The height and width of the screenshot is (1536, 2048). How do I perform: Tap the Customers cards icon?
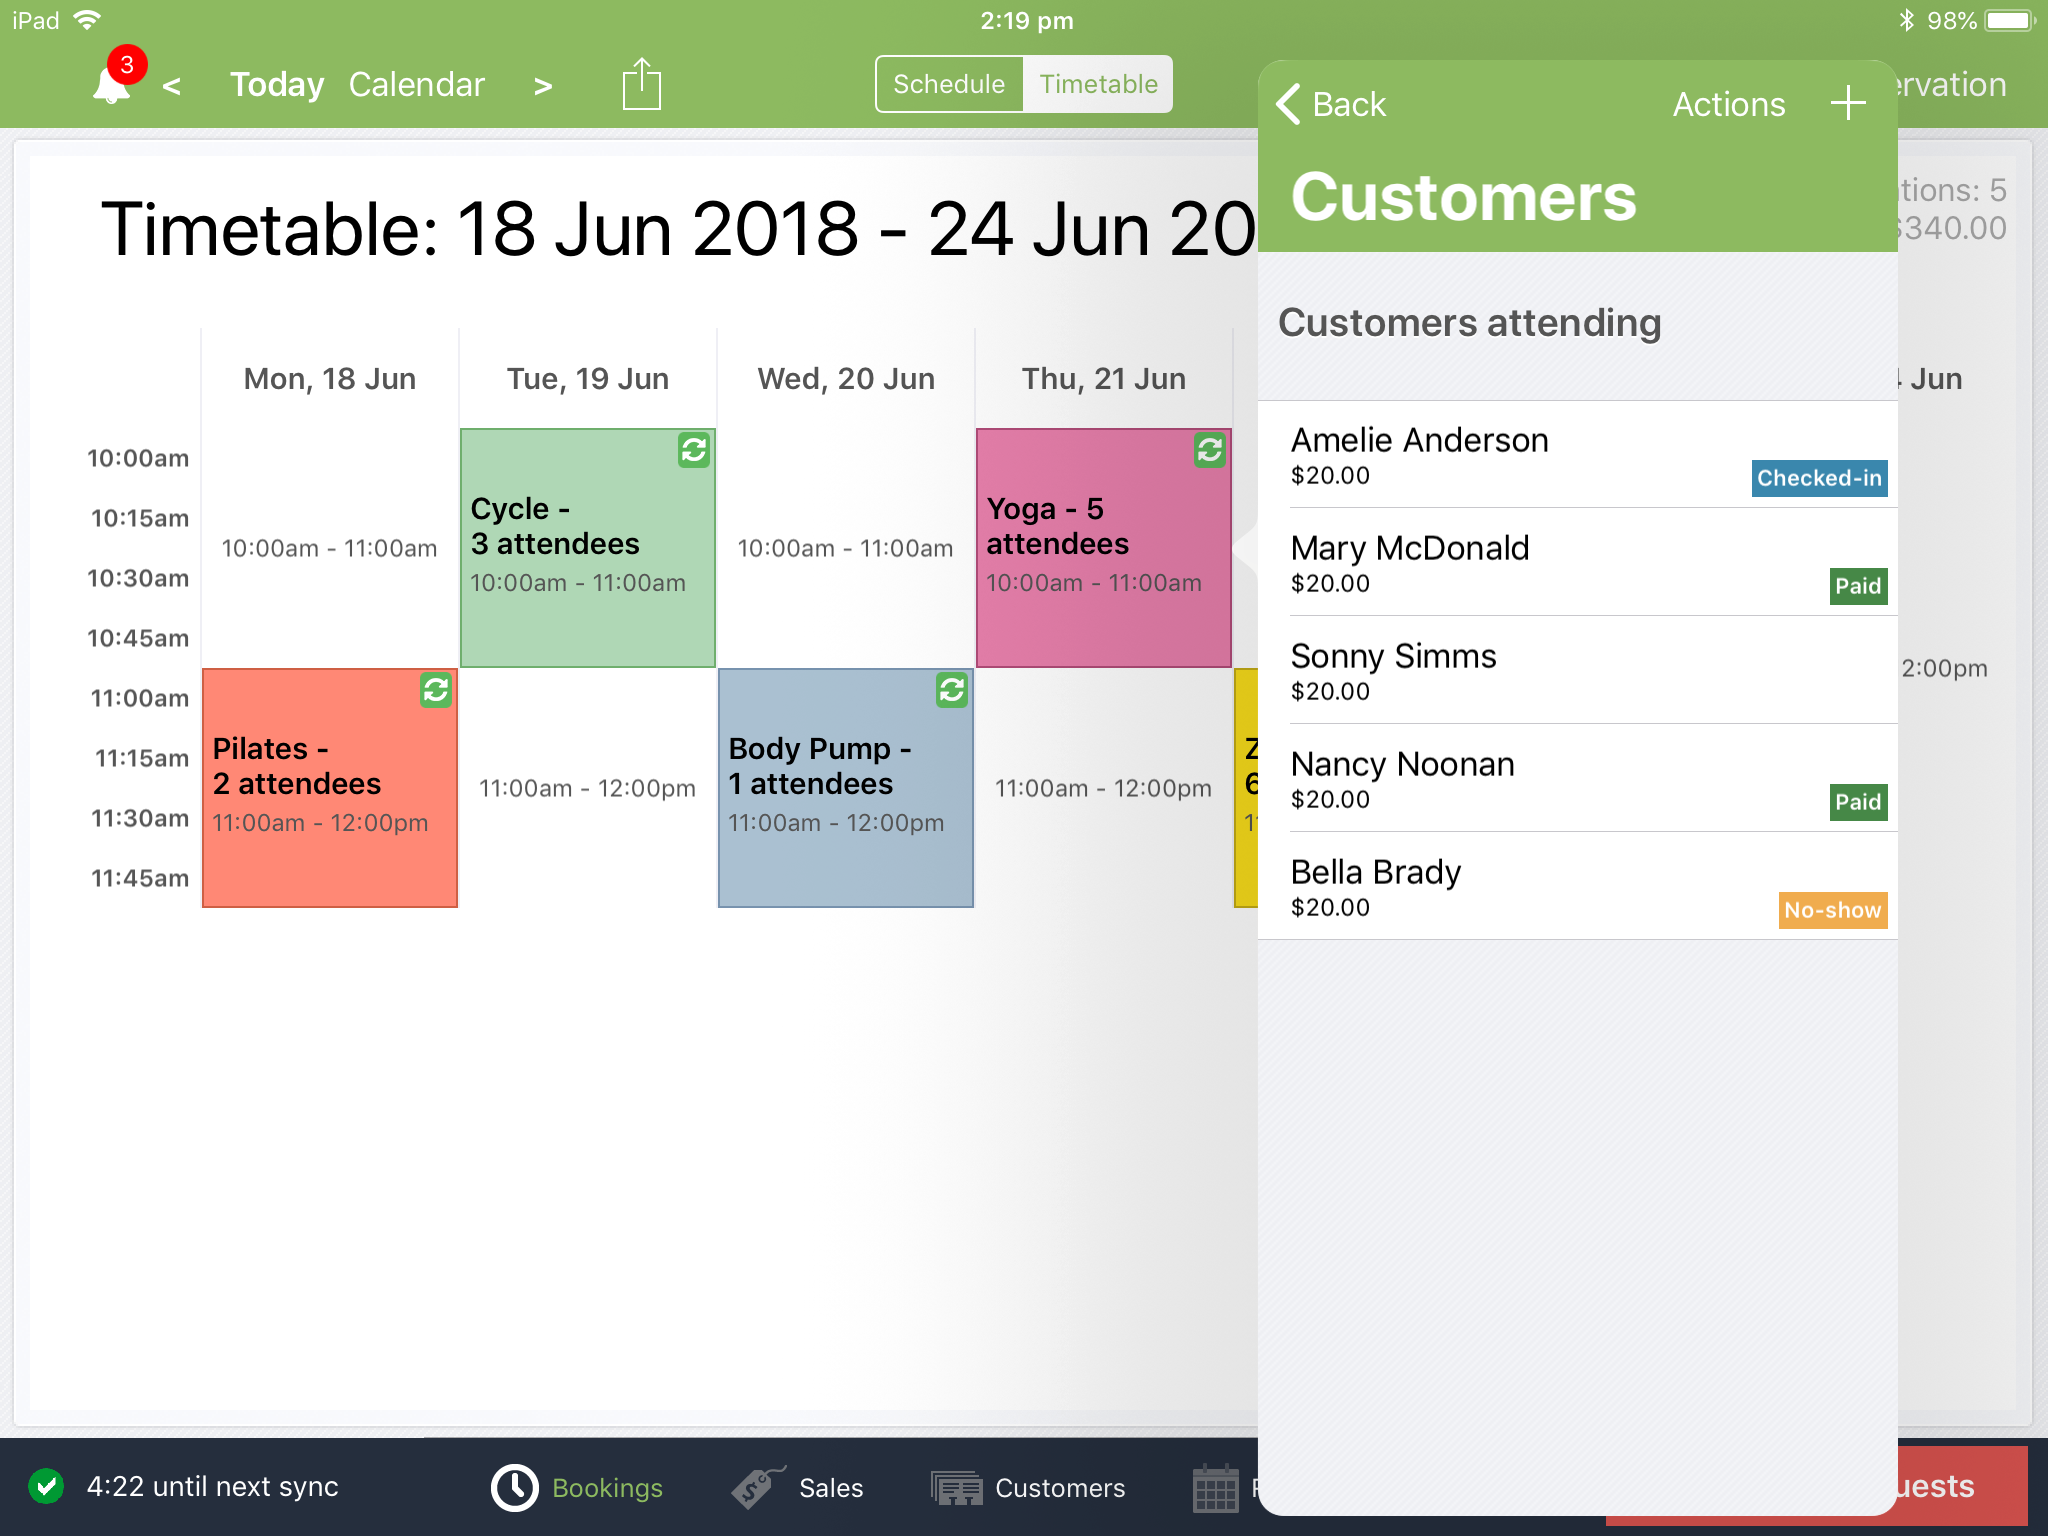[x=957, y=1488]
